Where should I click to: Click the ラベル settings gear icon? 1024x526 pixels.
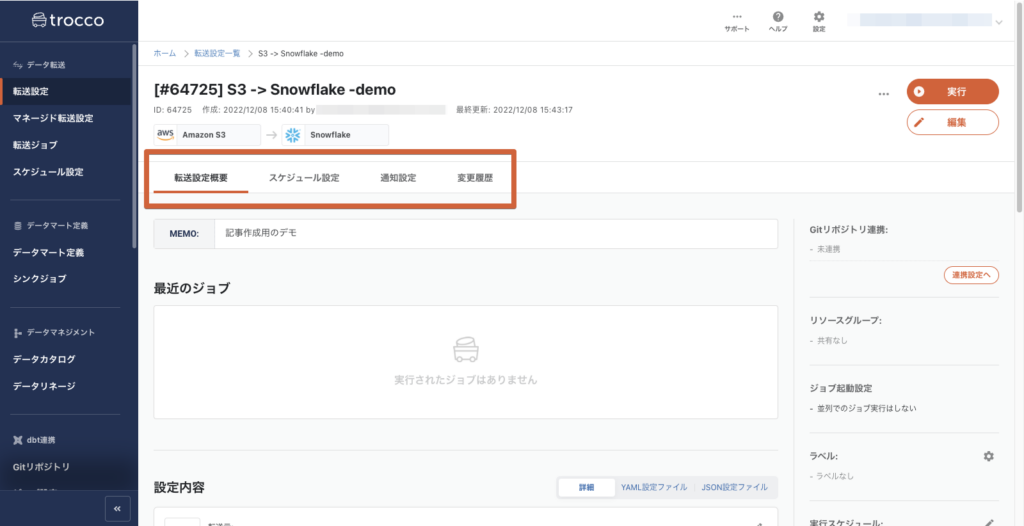point(988,456)
